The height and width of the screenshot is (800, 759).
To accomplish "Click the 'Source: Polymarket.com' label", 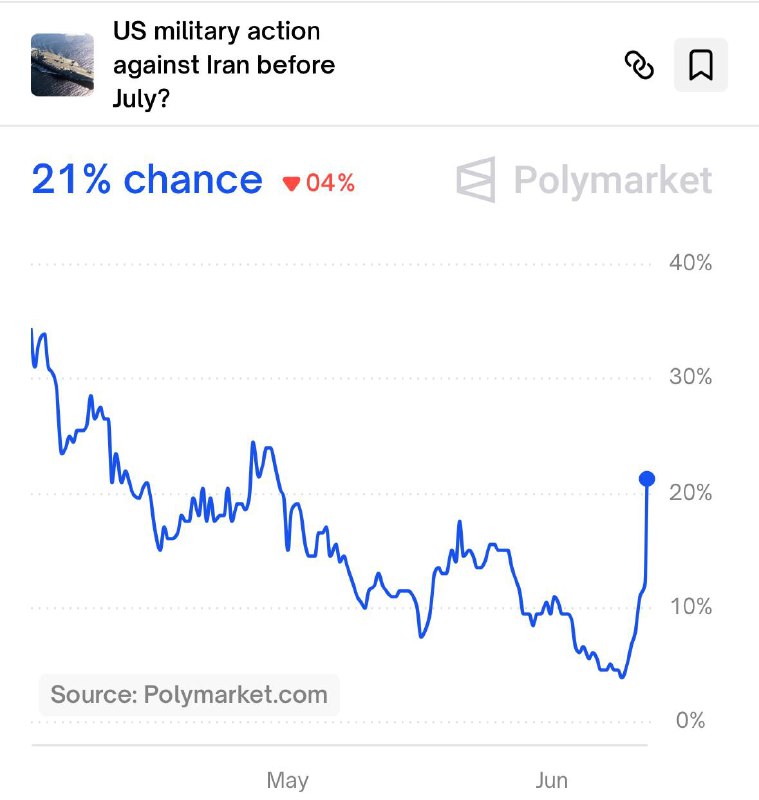I will pos(189,694).
